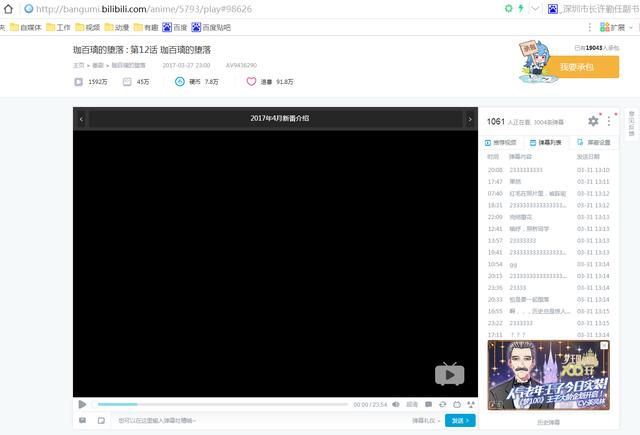
Task: Open the 百度 bookmark
Action: tap(175, 27)
